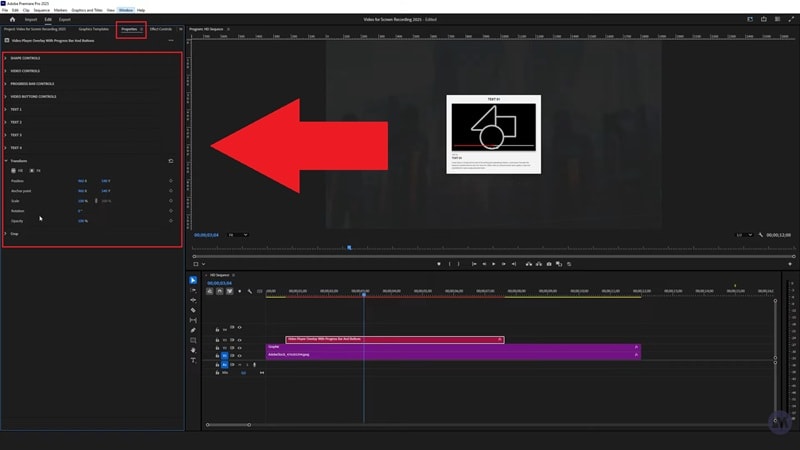Toggle the Opacity animation stopwatch

pyautogui.click(x=171, y=221)
